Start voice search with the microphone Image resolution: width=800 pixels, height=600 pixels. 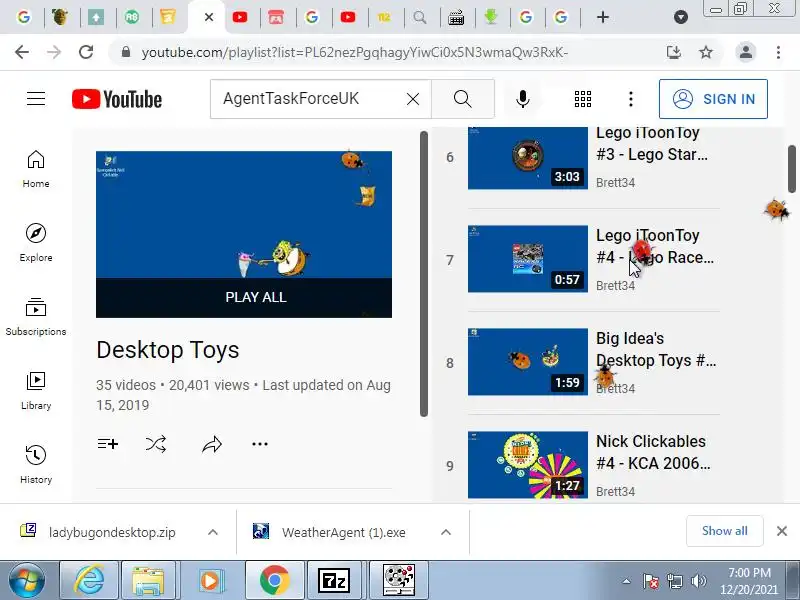522,99
